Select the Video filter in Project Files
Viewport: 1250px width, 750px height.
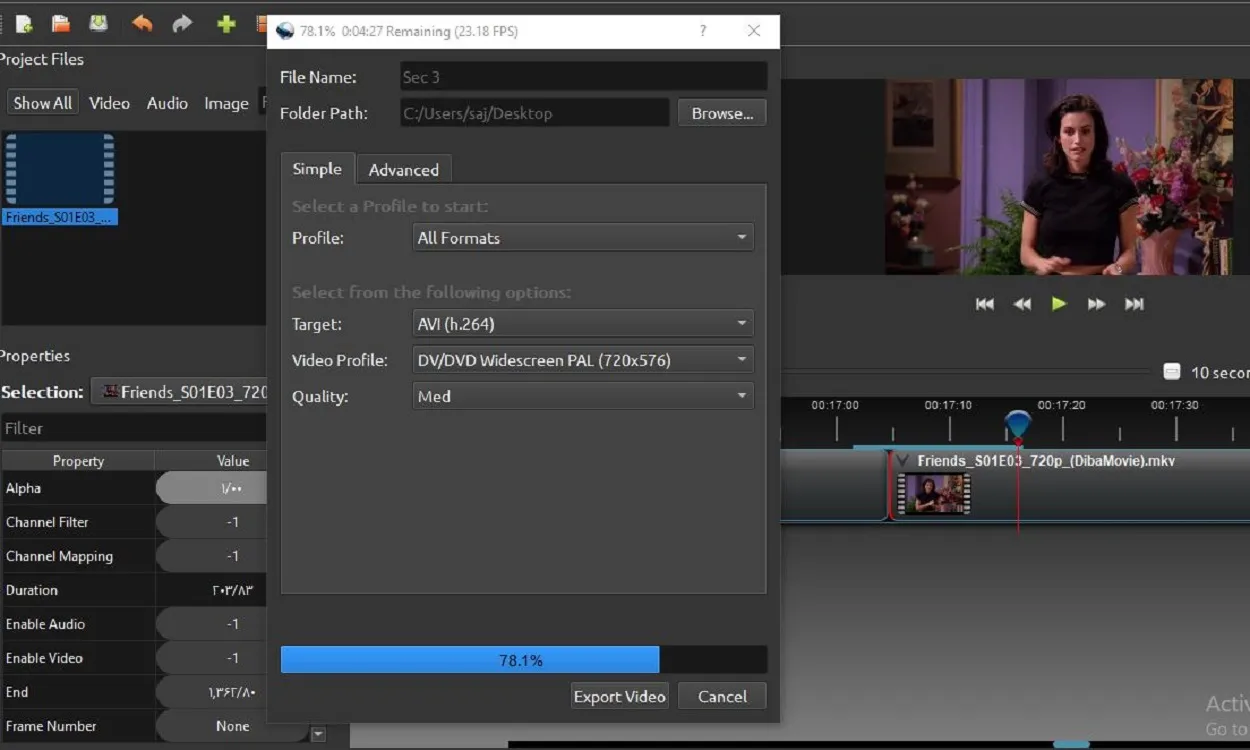click(109, 103)
